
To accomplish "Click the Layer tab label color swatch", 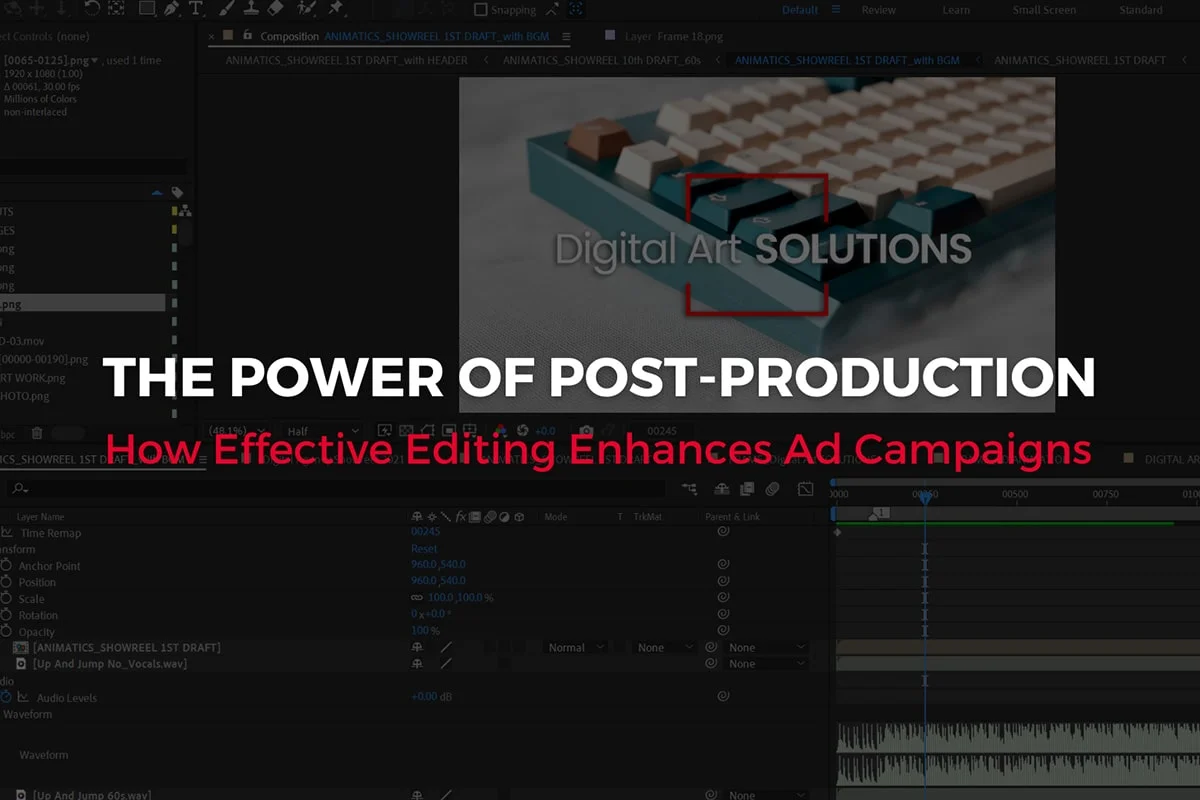I will [610, 35].
